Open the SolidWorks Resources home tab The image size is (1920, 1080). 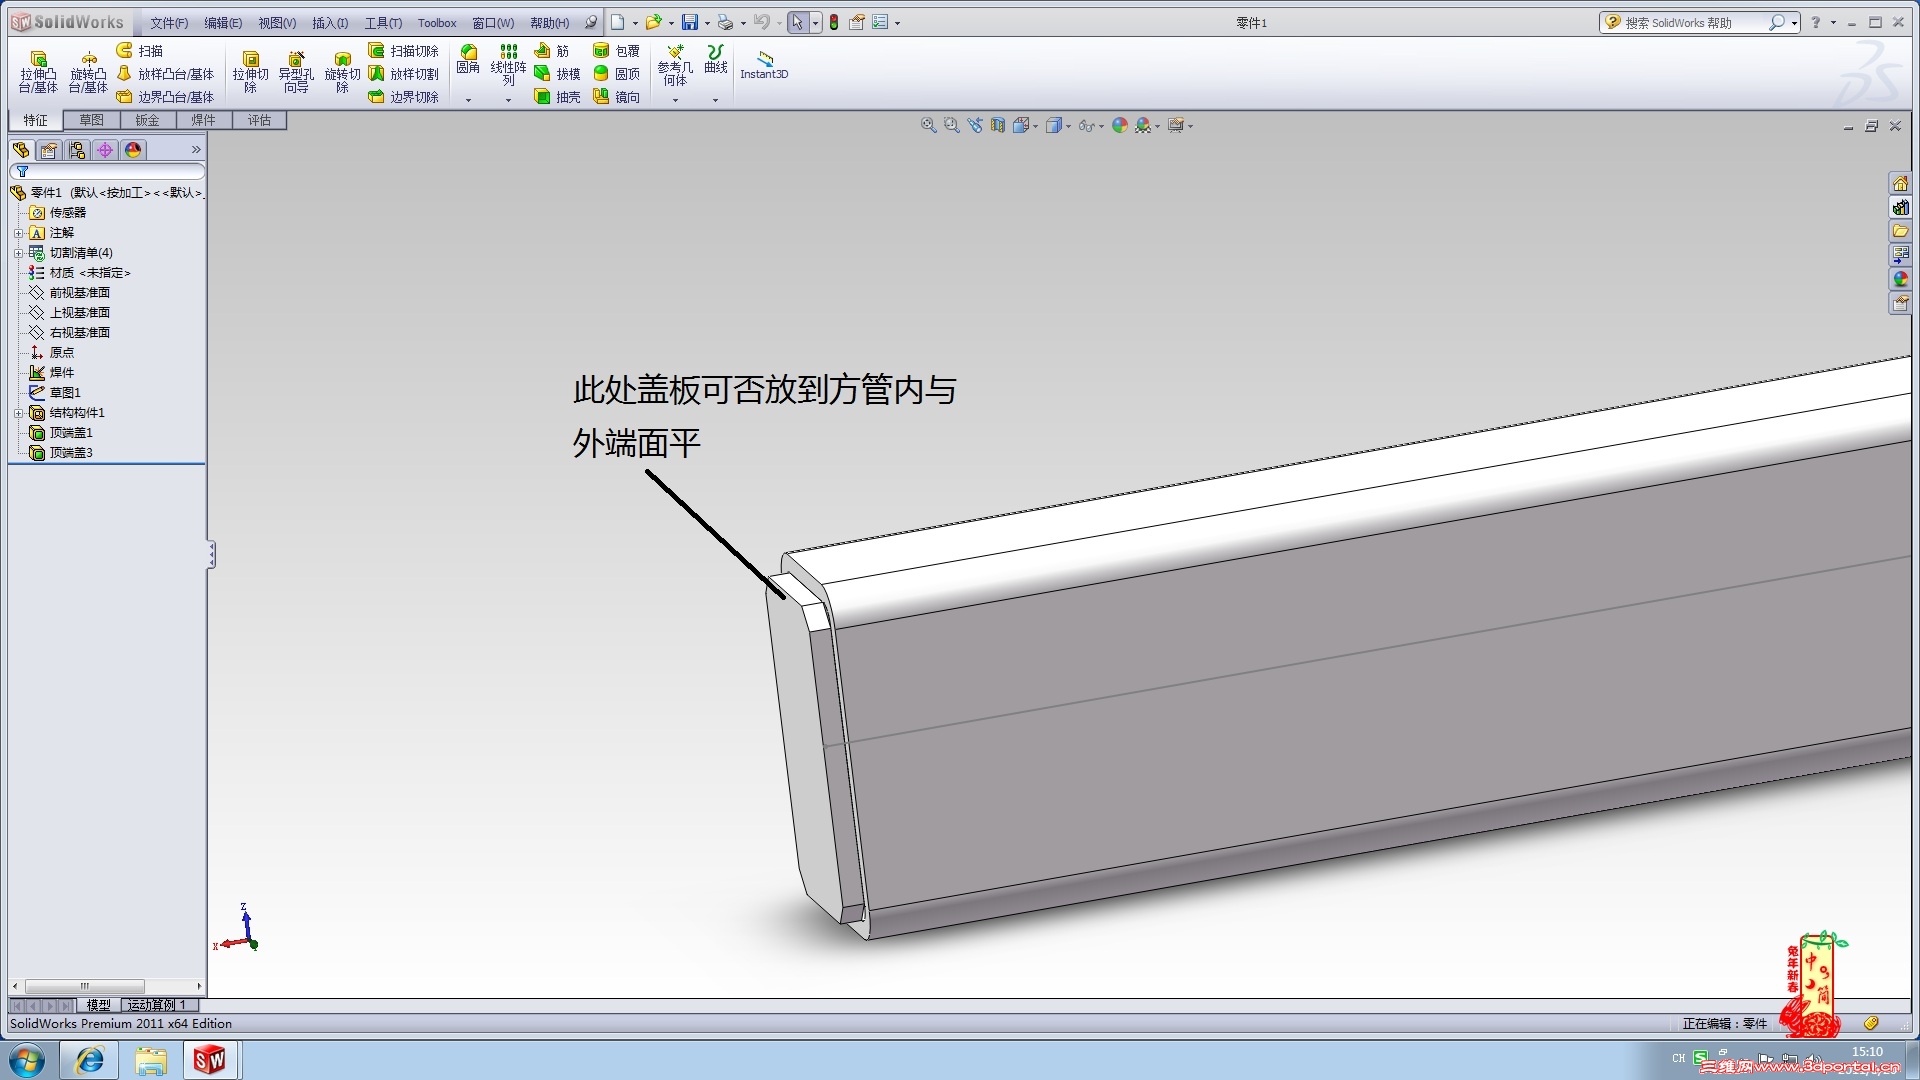[x=1900, y=184]
